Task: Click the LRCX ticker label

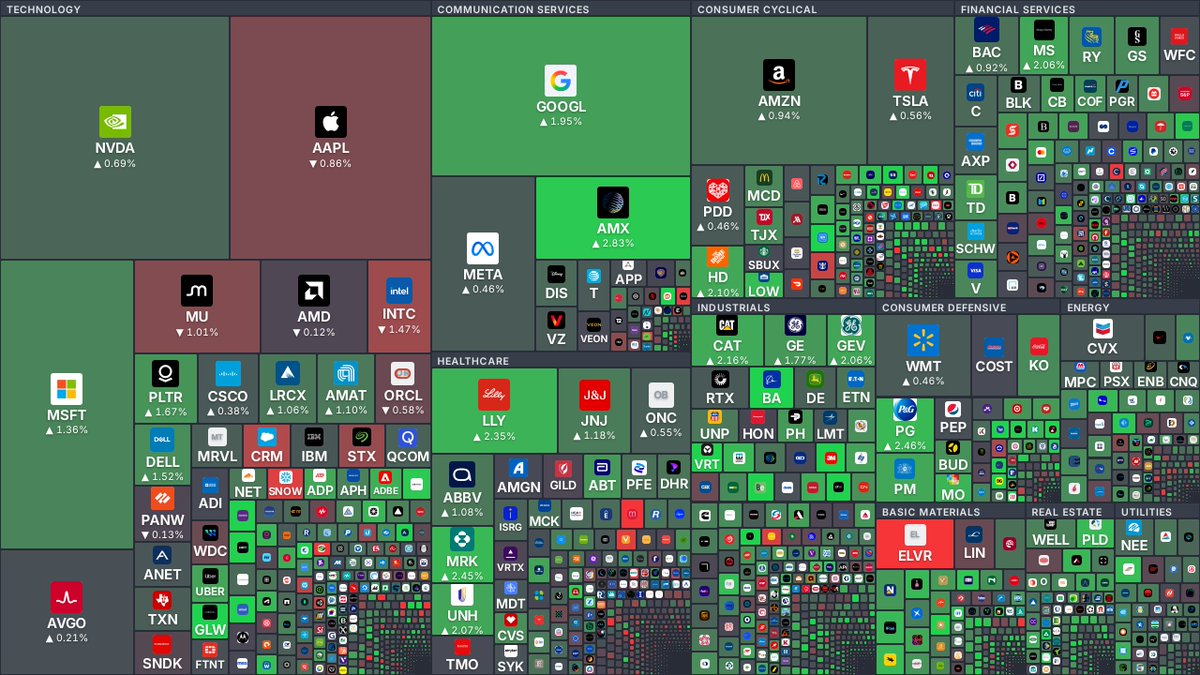Action: point(288,395)
